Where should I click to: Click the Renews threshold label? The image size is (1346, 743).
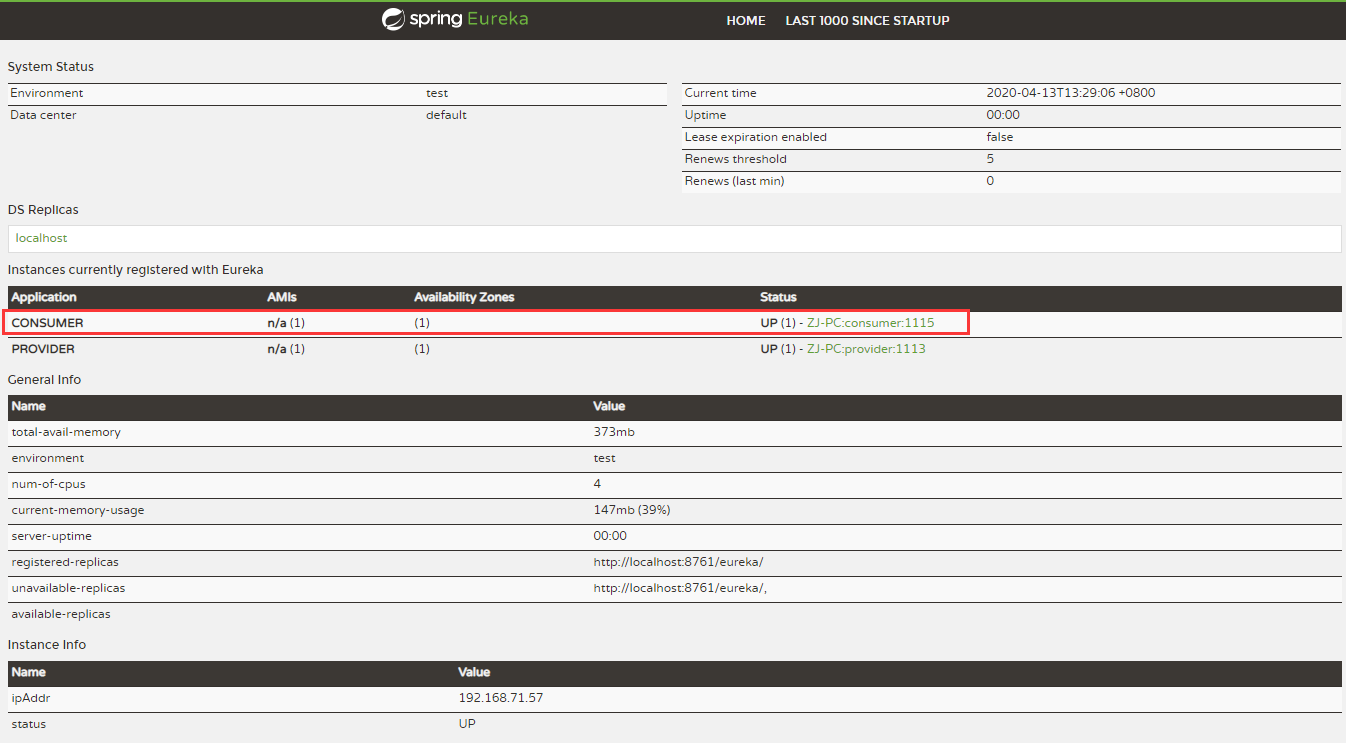point(735,159)
